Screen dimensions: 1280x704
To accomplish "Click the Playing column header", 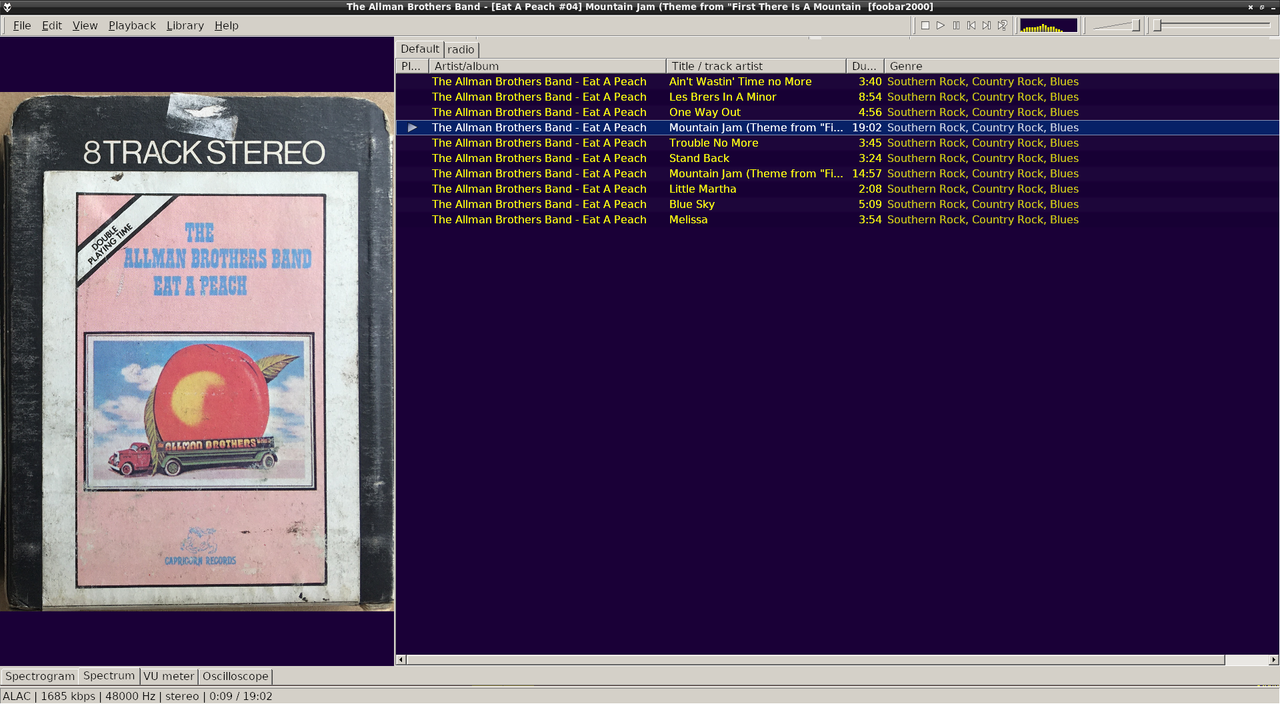I will [x=412, y=66].
